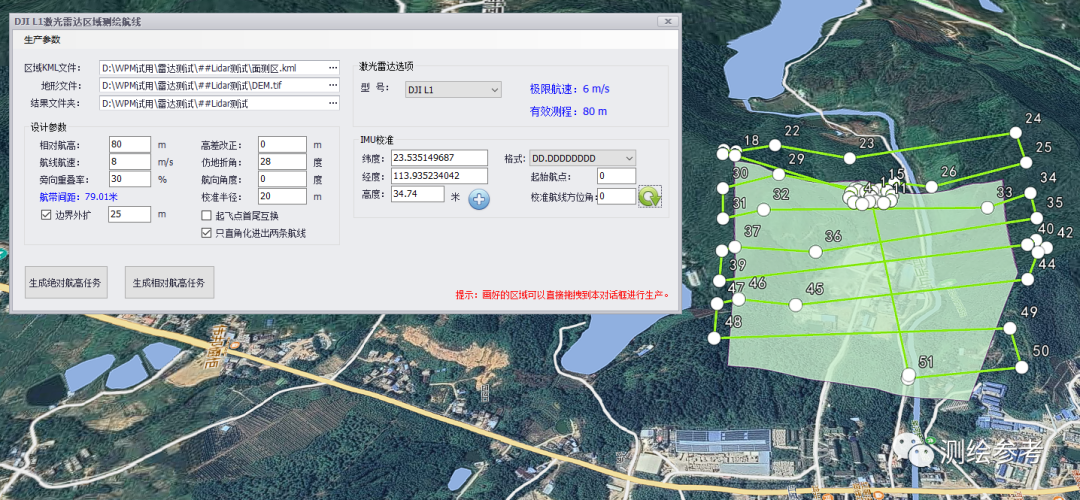Enable the 起飞点首尾互换 checkbox
Image resolution: width=1080 pixels, height=500 pixels.
pyautogui.click(x=206, y=216)
